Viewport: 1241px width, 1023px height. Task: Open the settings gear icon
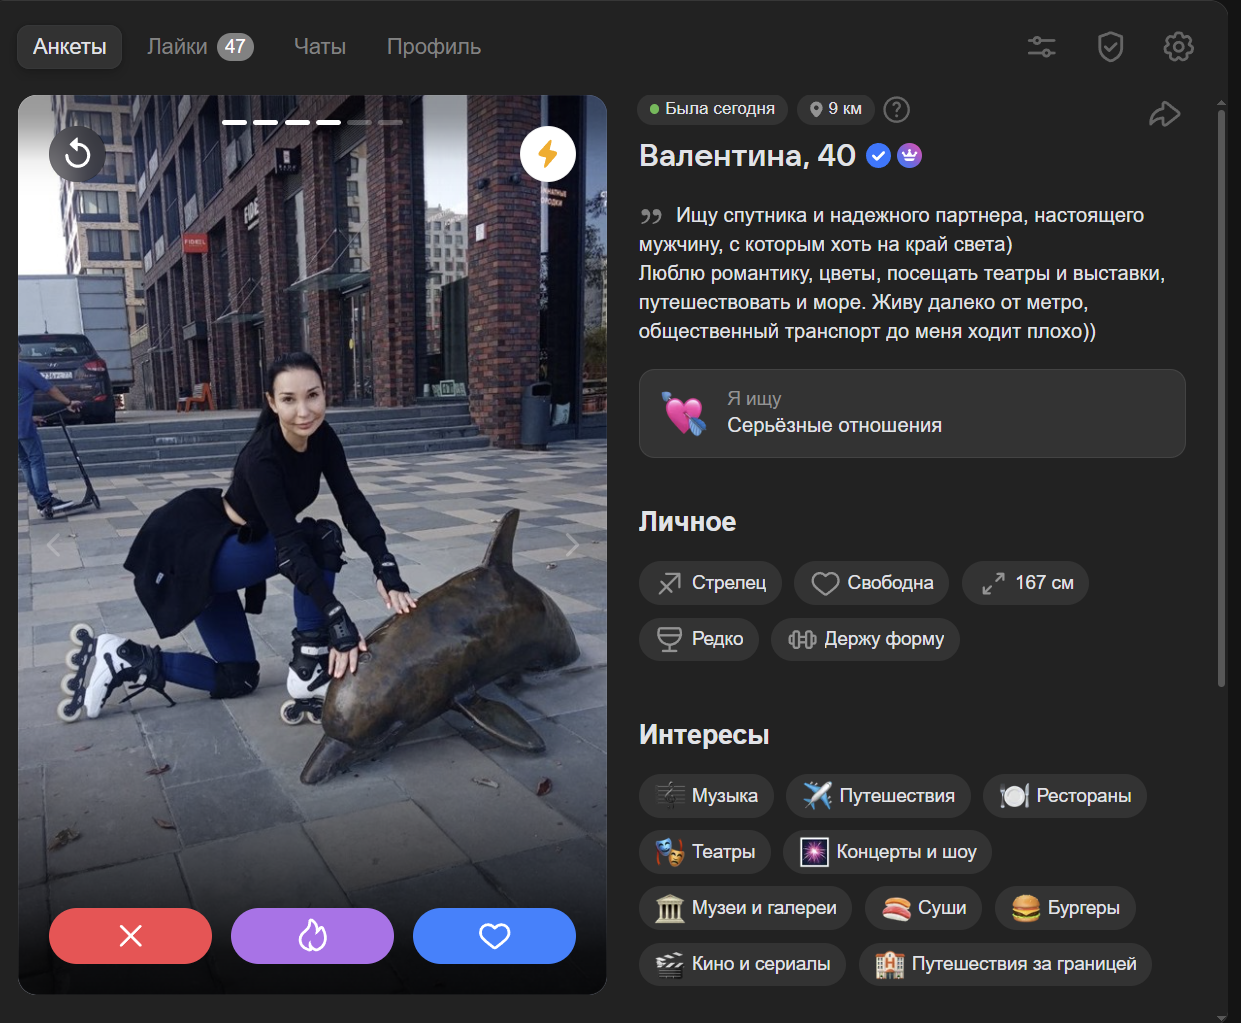(x=1178, y=46)
